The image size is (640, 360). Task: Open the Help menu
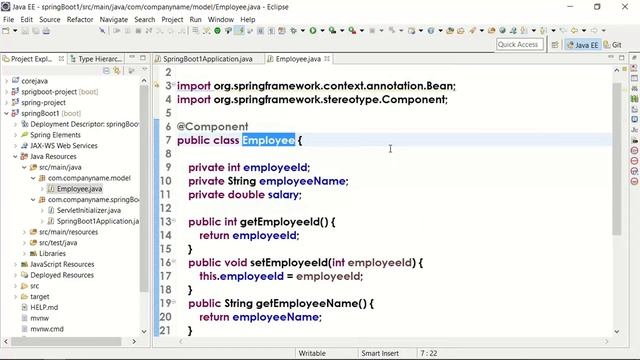(x=248, y=20)
